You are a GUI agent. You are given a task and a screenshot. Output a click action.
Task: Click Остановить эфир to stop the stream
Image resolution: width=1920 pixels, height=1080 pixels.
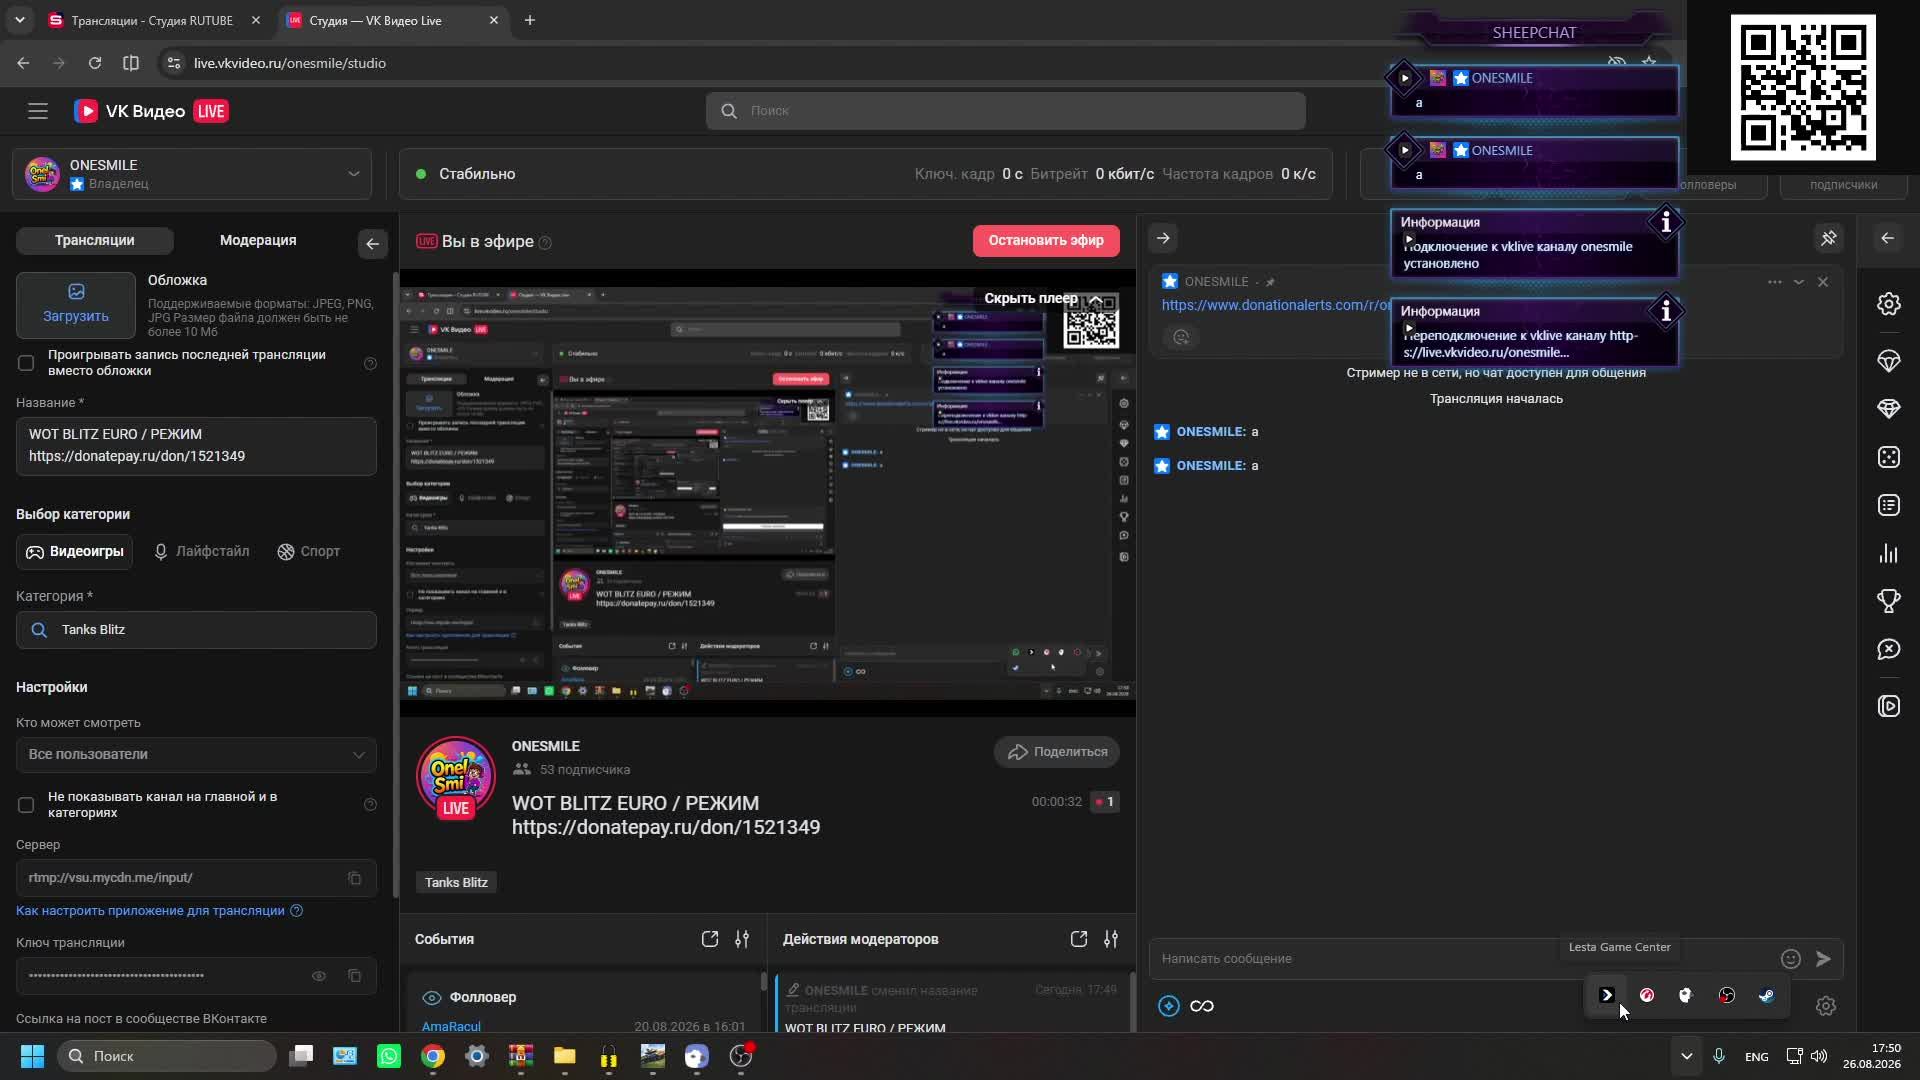pyautogui.click(x=1046, y=241)
